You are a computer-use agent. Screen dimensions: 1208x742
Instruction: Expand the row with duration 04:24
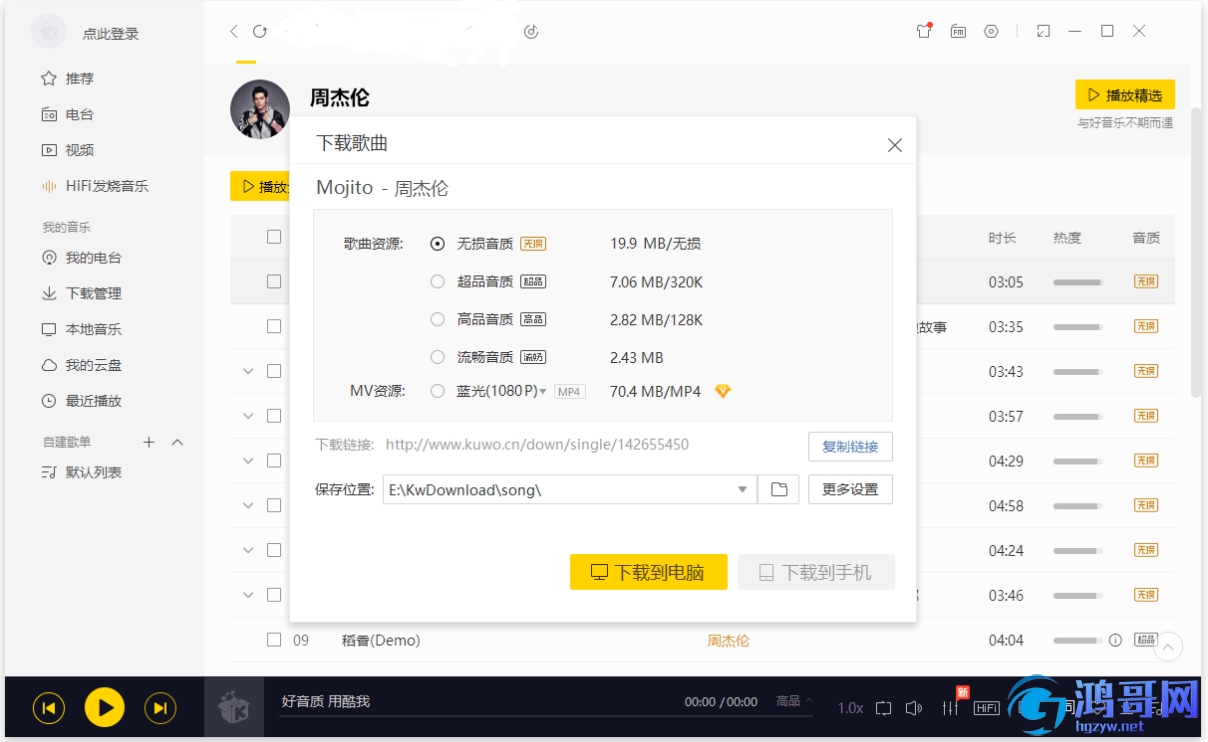(248, 550)
